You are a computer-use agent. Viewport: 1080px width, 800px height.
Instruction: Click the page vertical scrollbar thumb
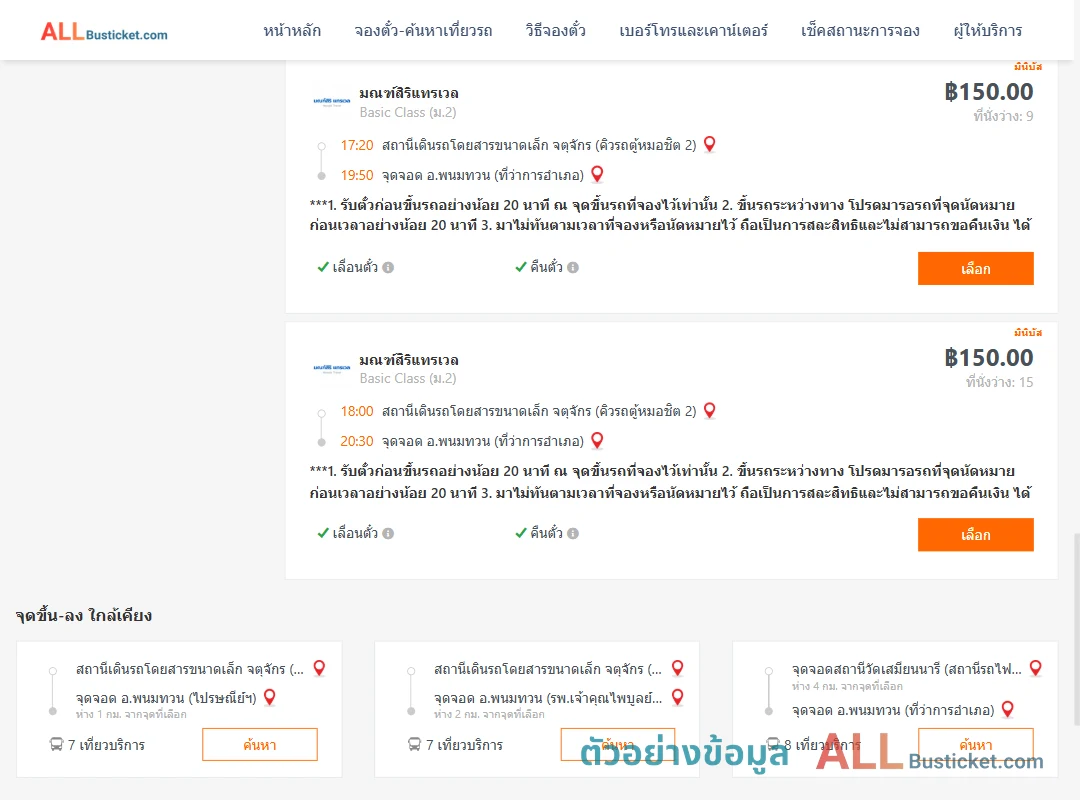tap(1076, 629)
